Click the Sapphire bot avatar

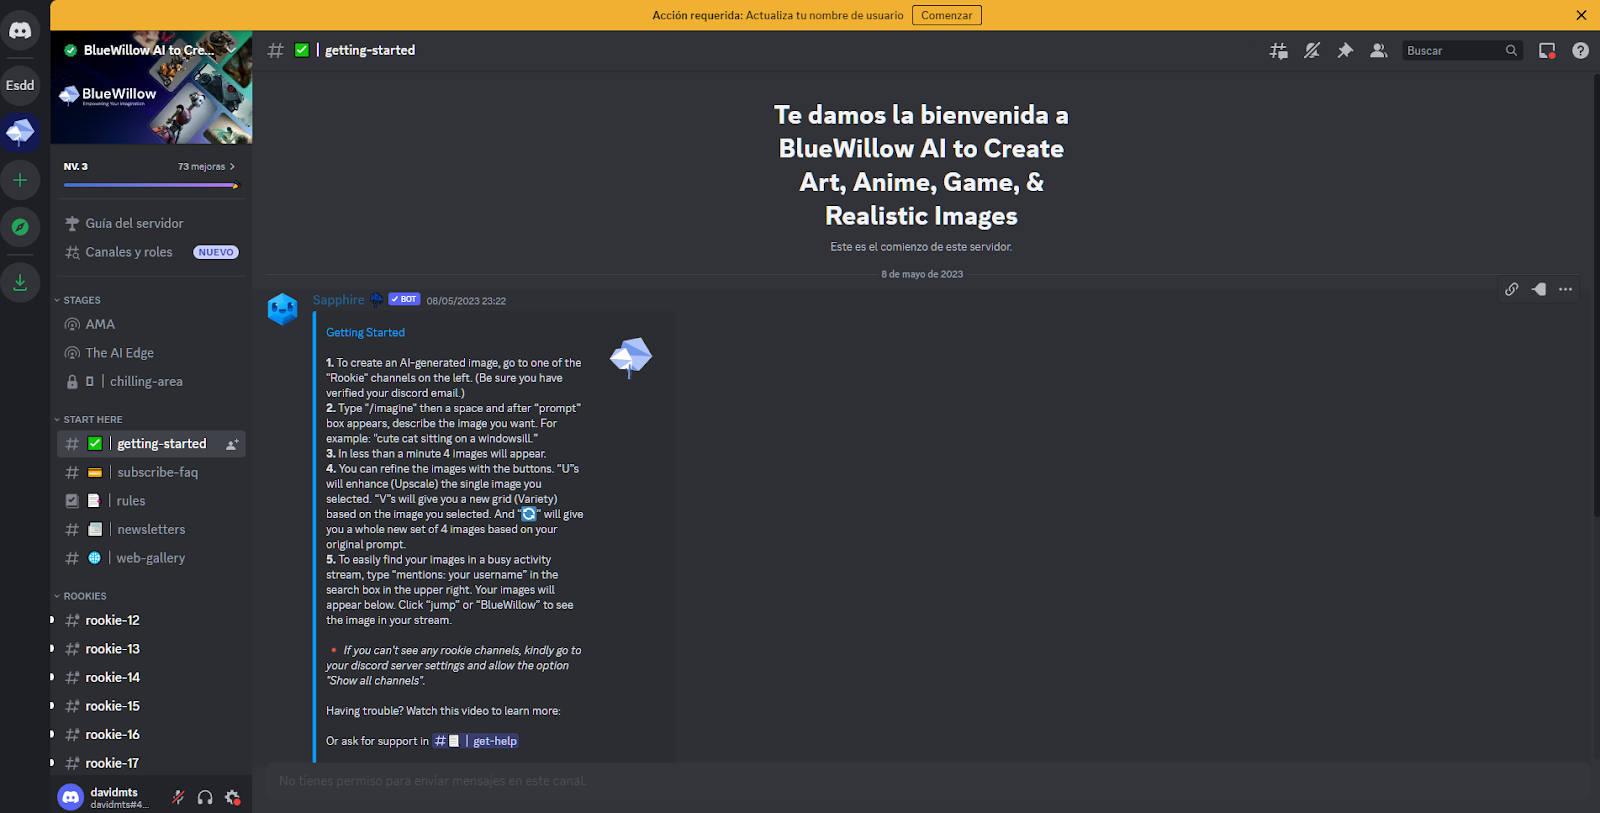pyautogui.click(x=283, y=309)
